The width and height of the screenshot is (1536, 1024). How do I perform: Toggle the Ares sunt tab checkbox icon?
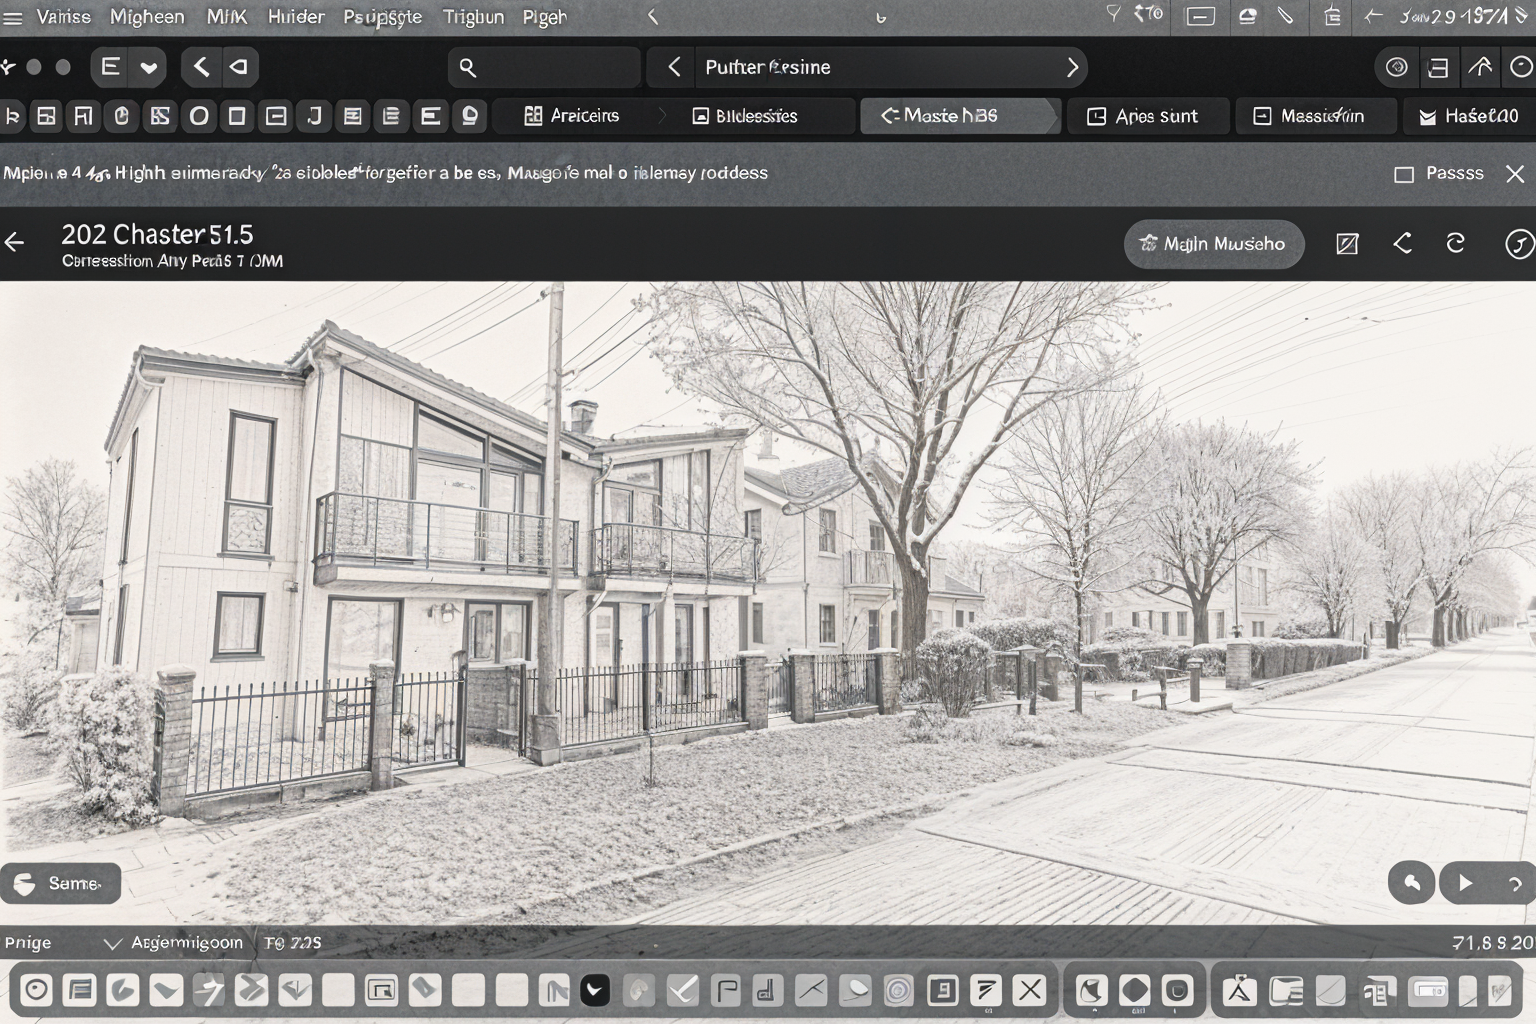click(1096, 116)
